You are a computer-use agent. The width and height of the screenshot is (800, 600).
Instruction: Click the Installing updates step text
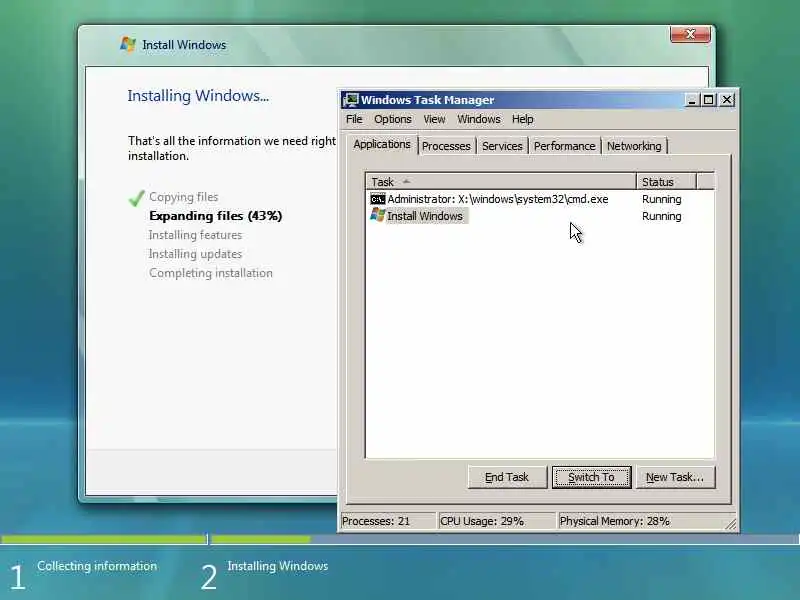pos(195,254)
